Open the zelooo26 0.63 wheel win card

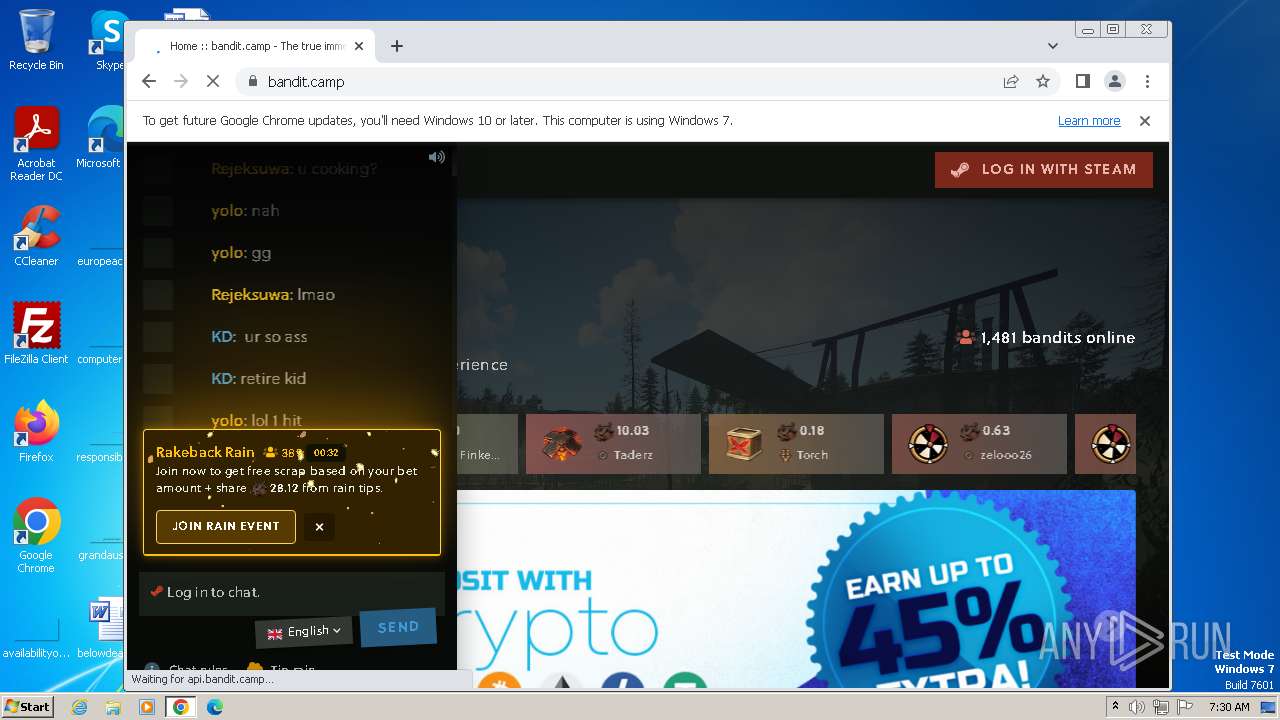click(x=979, y=443)
